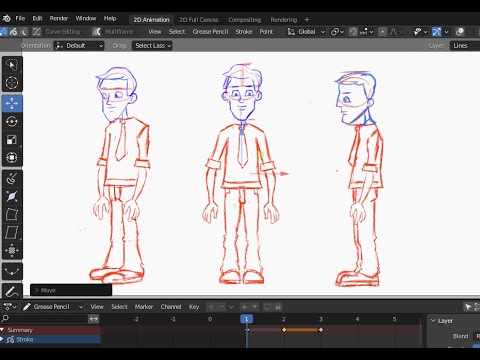Add a new workspace with plus button
Screen dimensions: 480x360
click(x=307, y=20)
